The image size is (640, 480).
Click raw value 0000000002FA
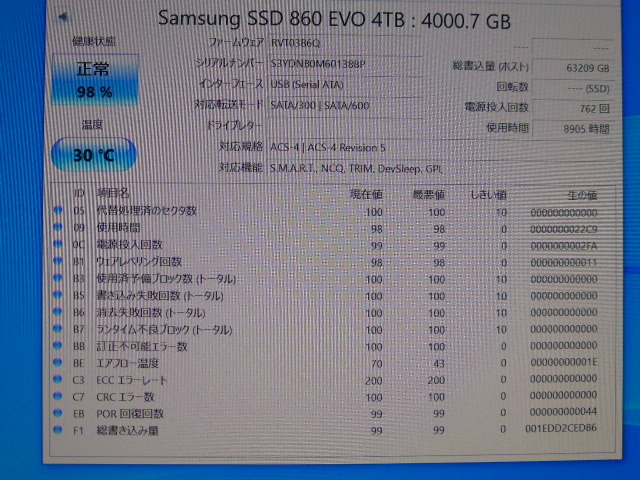coord(563,246)
